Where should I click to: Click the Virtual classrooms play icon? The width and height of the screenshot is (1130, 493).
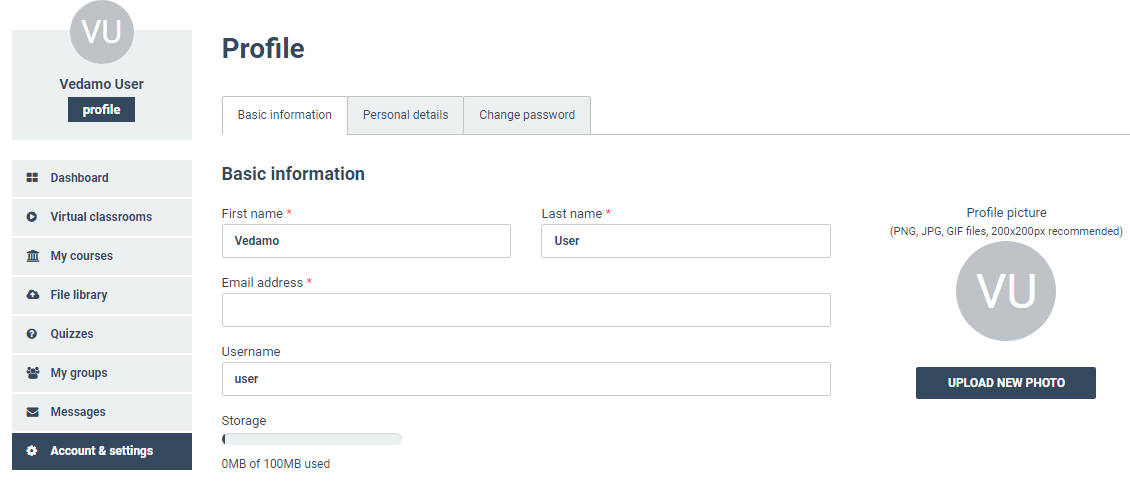tap(32, 216)
